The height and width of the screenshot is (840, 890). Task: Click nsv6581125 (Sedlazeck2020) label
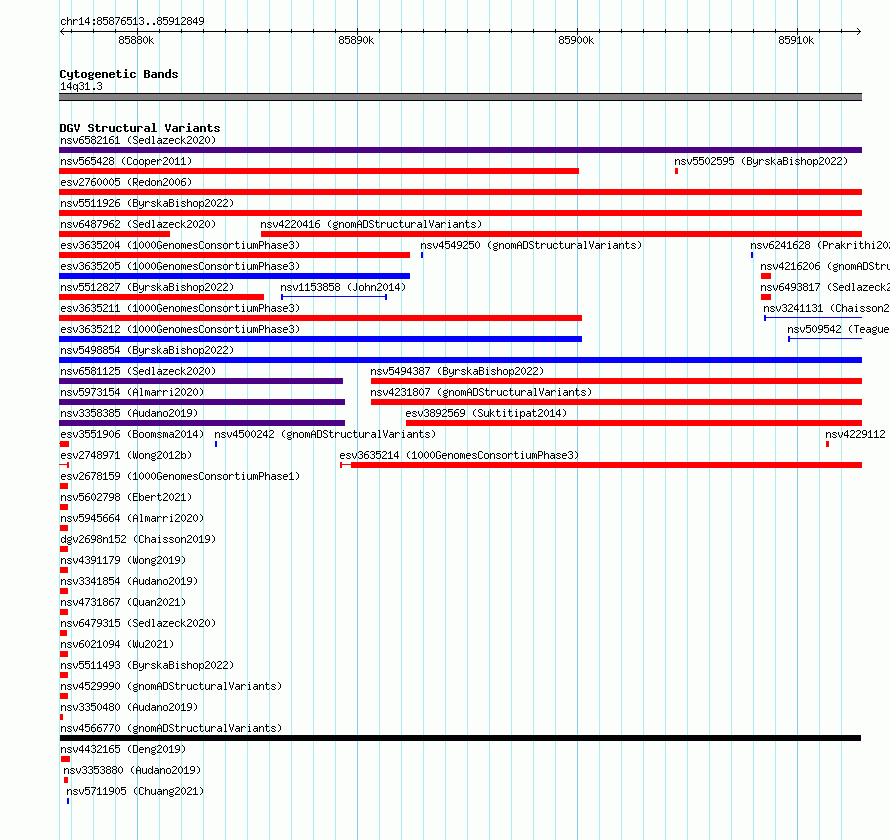(138, 371)
